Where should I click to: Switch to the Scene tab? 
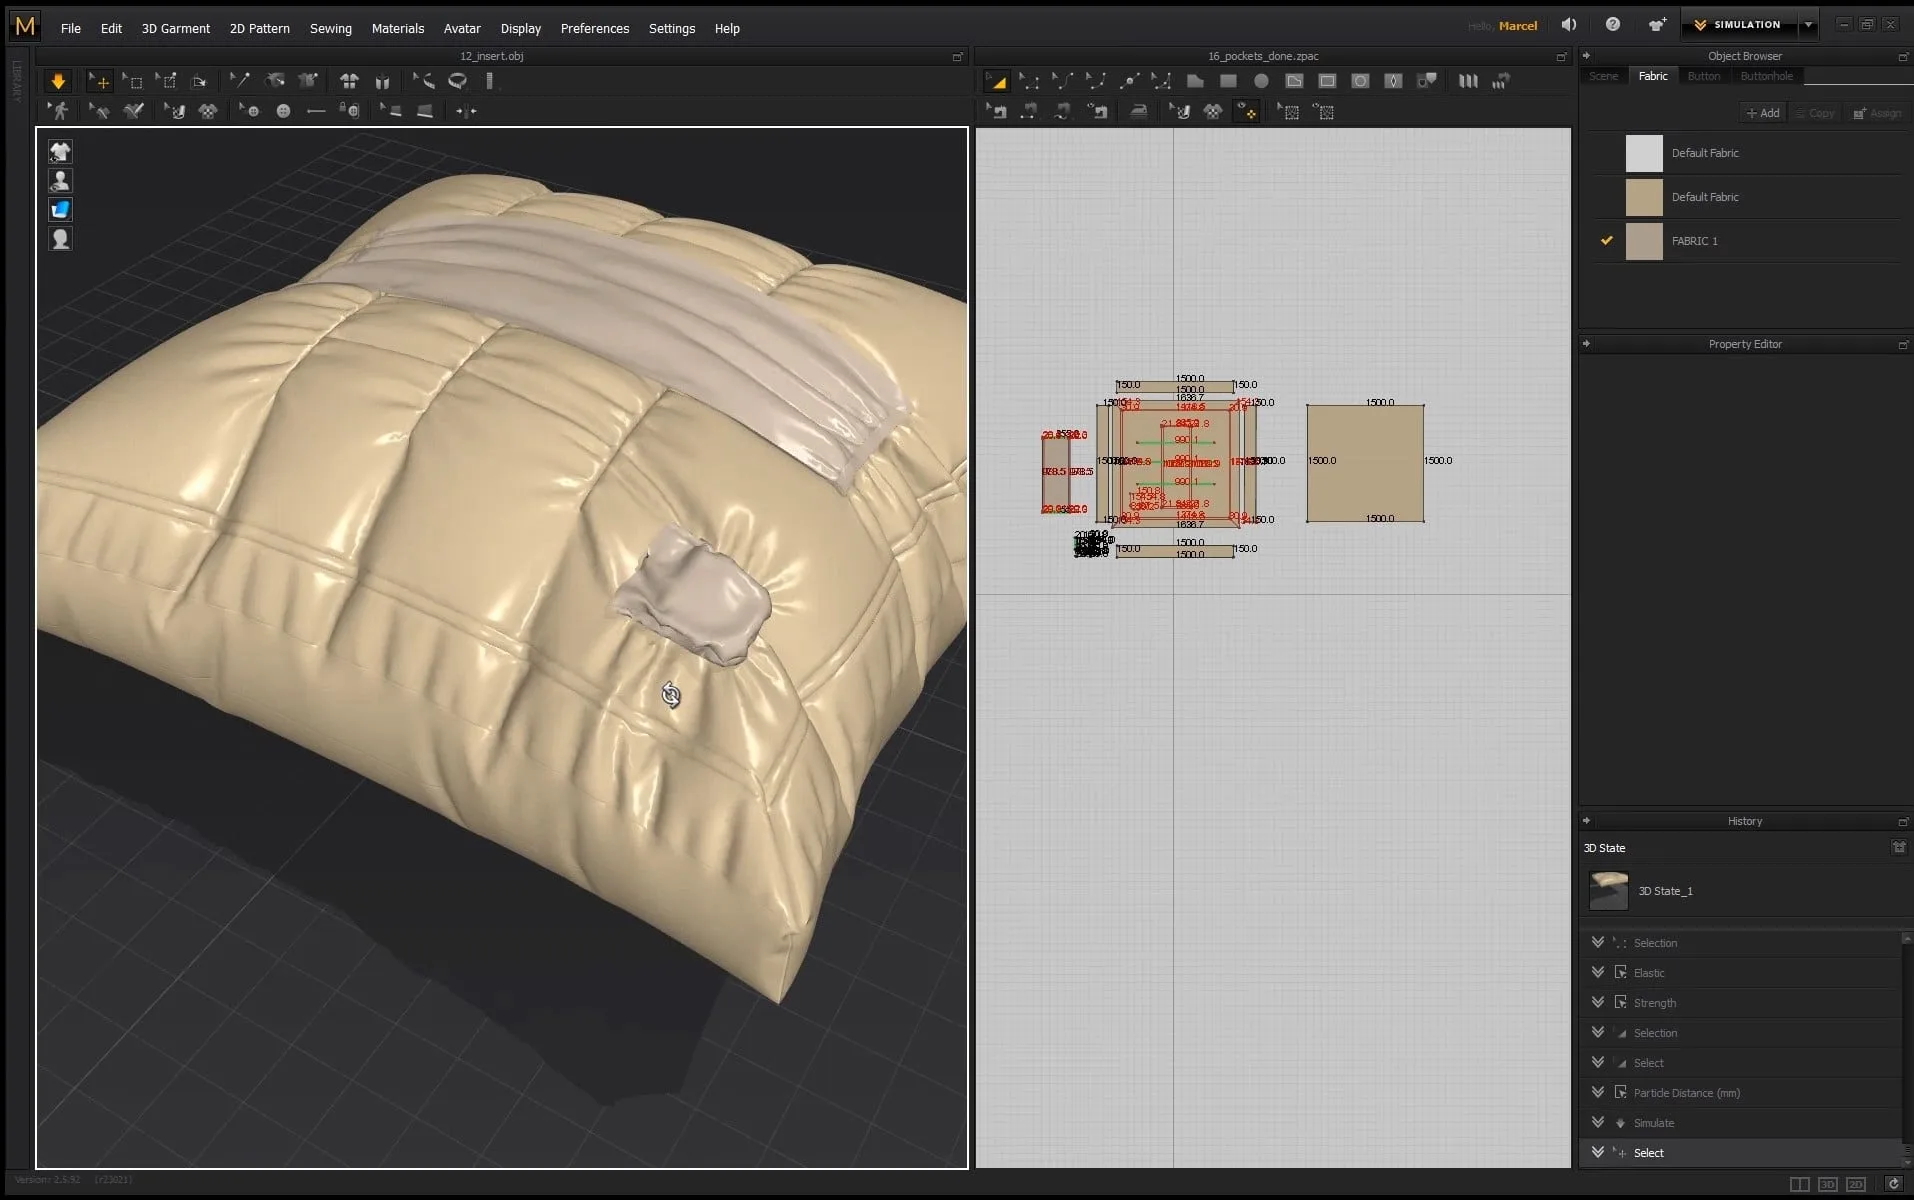point(1603,76)
